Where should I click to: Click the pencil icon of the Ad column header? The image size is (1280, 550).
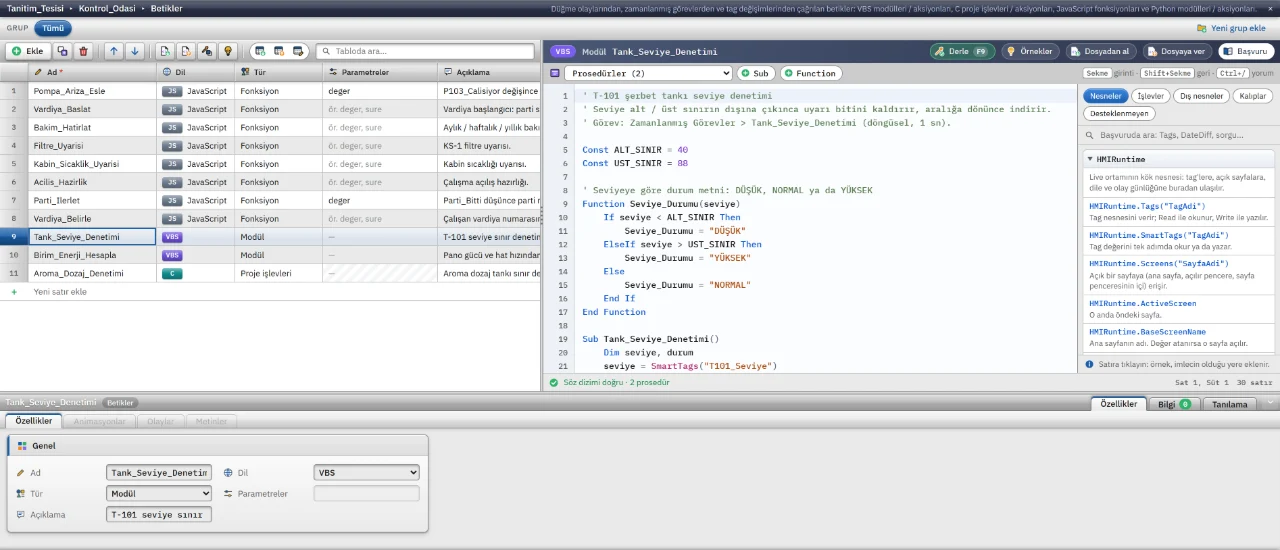(38, 72)
